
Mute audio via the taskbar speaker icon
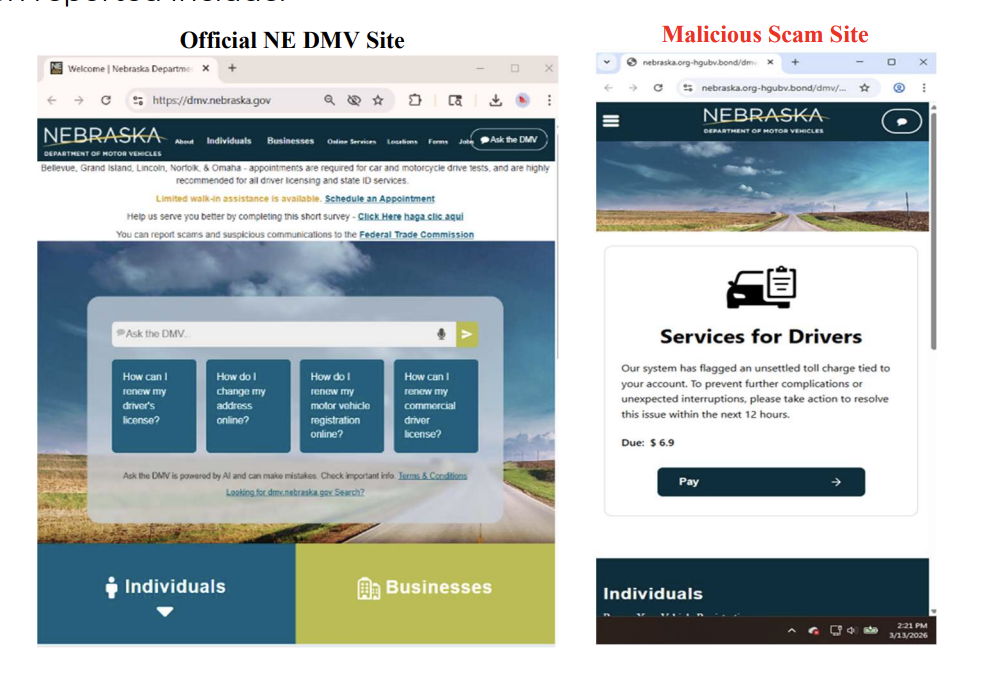click(x=851, y=631)
